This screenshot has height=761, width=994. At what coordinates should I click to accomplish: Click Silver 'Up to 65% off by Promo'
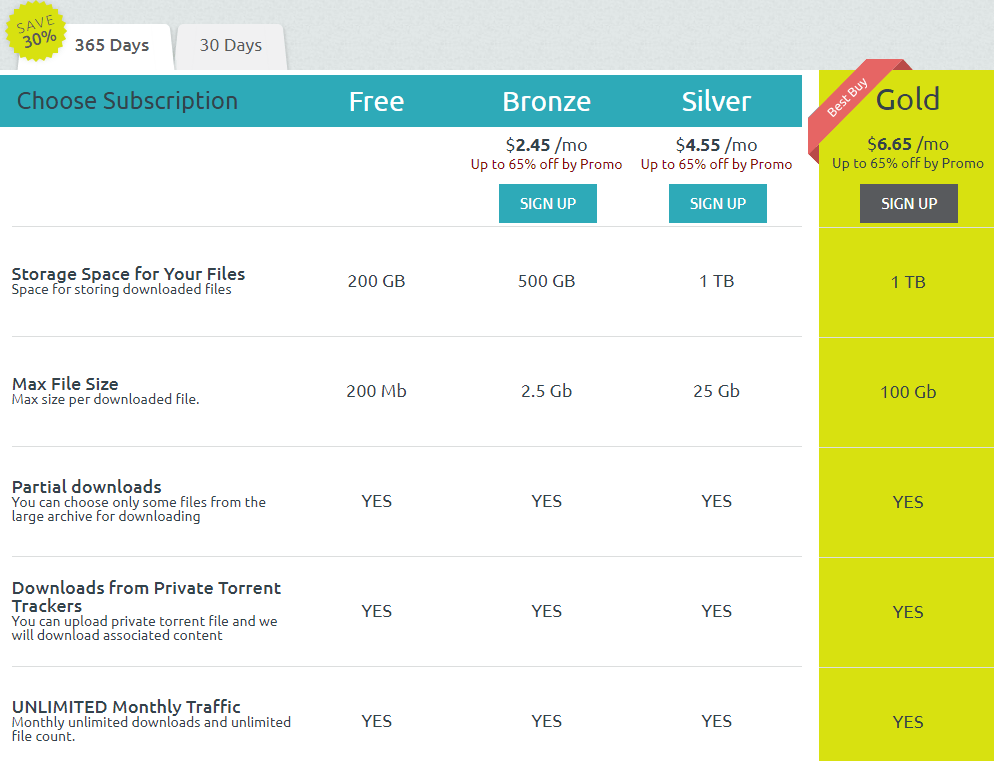coord(716,164)
